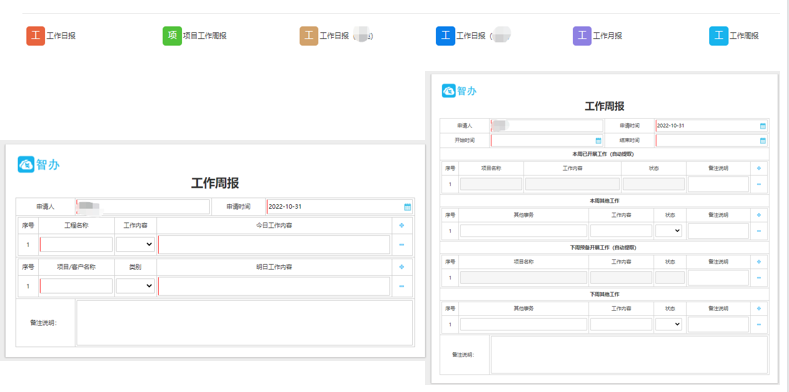789x392 pixels.
Task: Click 其他事务 input under 本周其他工作
Action: point(523,231)
